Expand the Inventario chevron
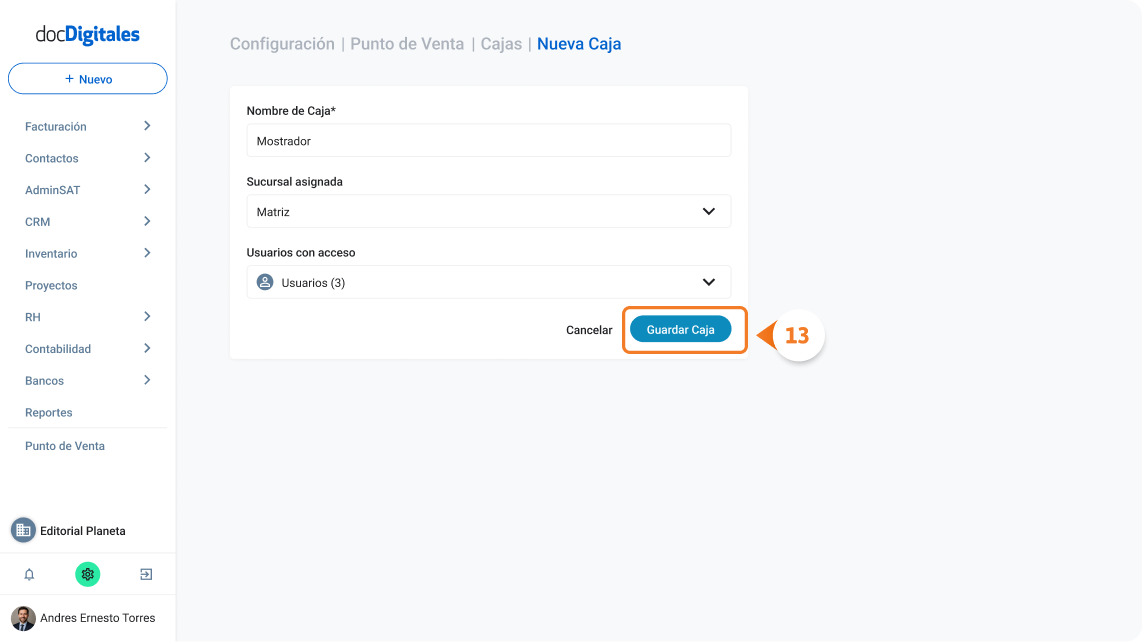This screenshot has height=642, width=1142. coord(147,253)
